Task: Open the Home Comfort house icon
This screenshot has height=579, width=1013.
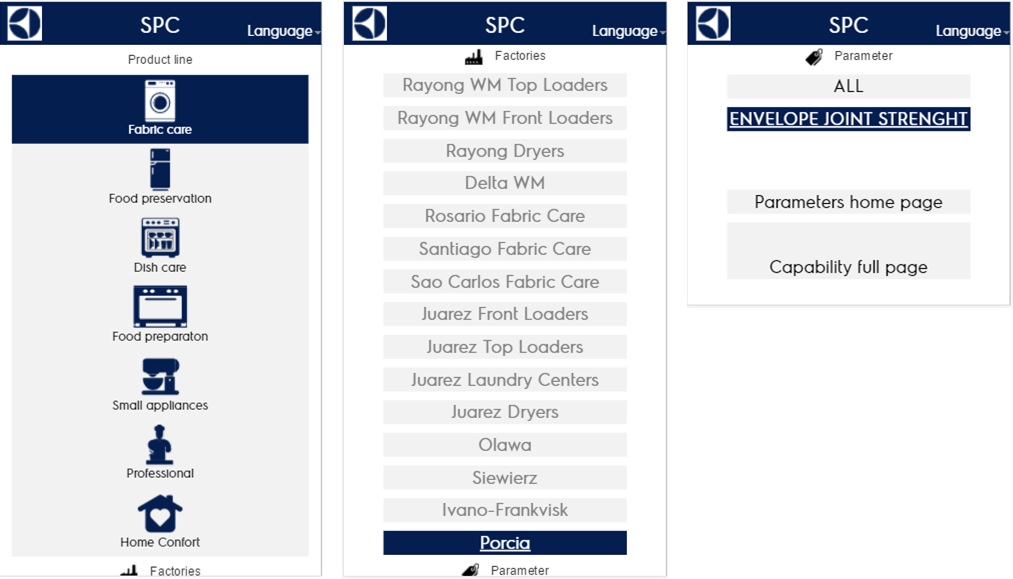Action: coord(160,514)
